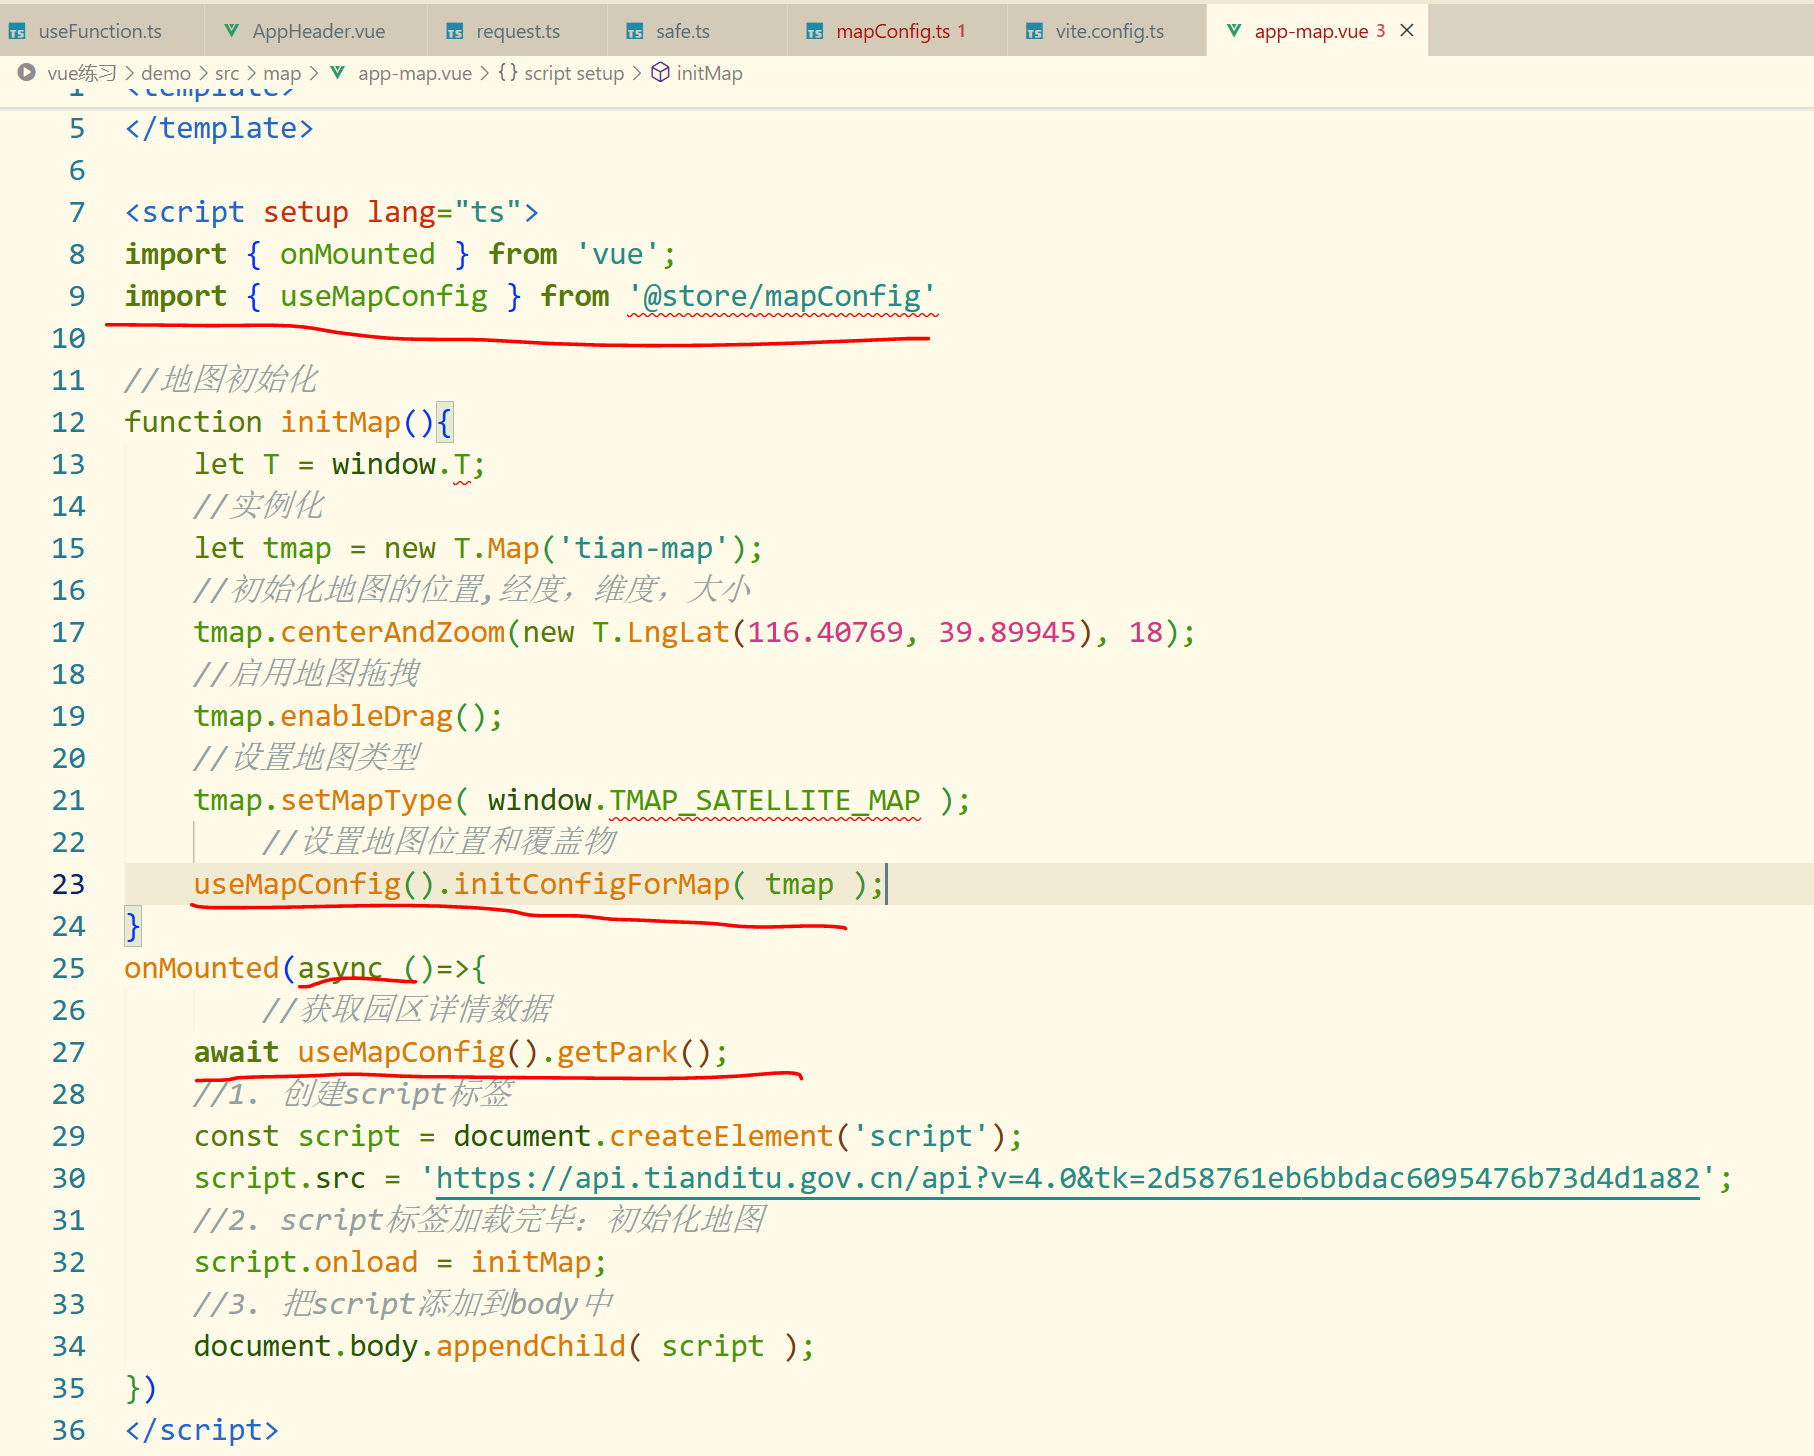The height and width of the screenshot is (1456, 1814).
Task: Click the TS icon on request.ts tab
Action: click(455, 32)
